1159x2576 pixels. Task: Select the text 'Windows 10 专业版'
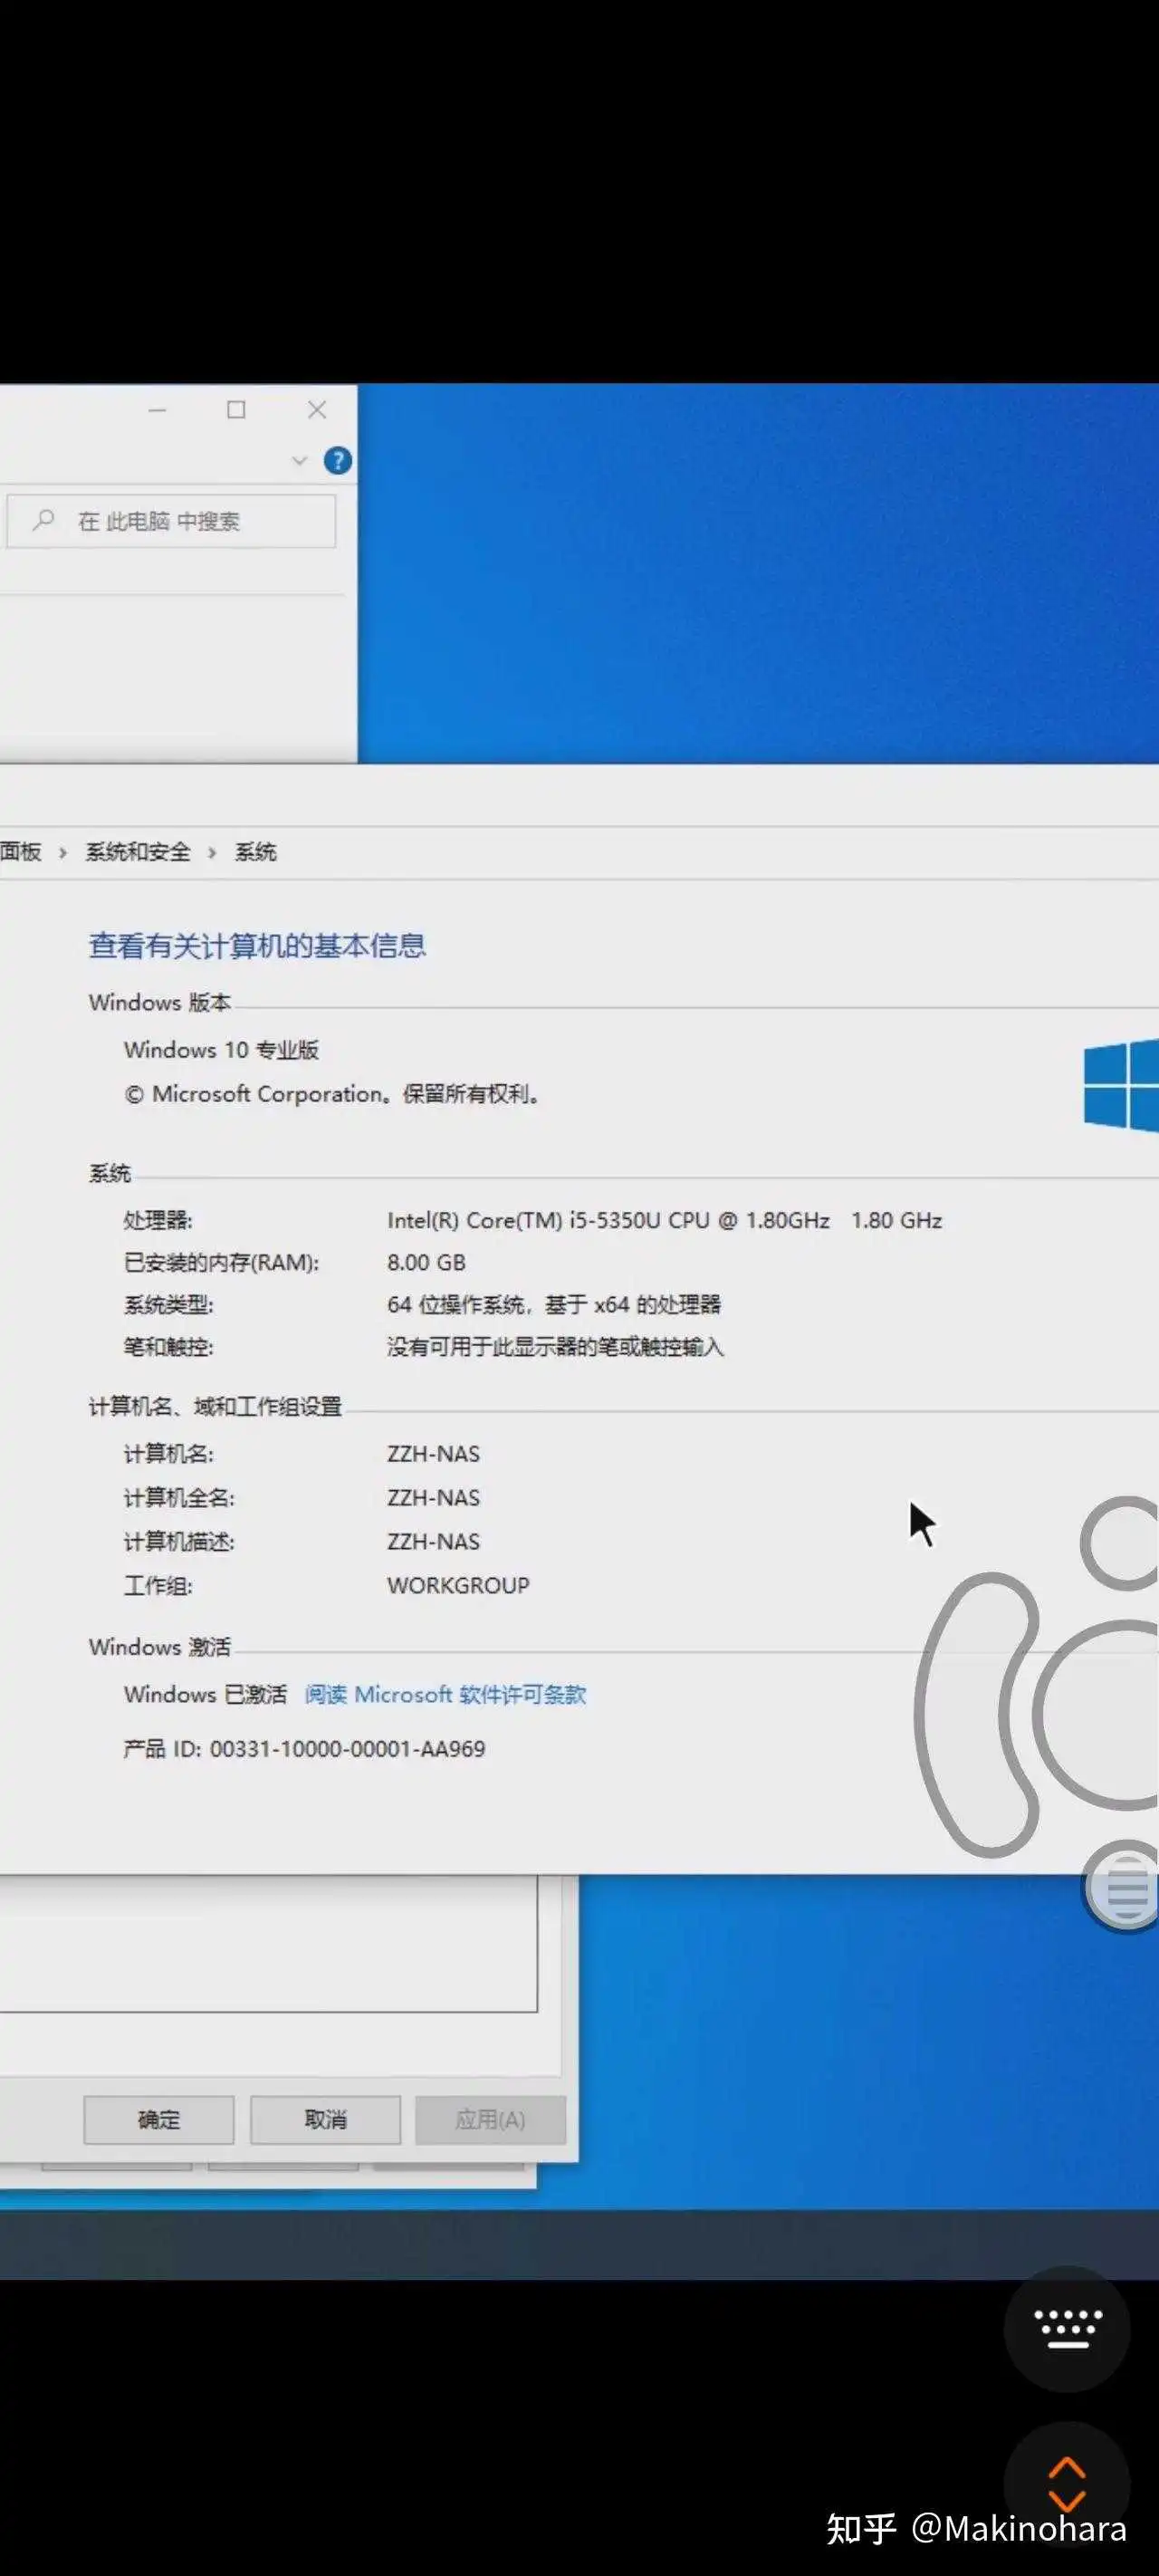click(x=221, y=1049)
